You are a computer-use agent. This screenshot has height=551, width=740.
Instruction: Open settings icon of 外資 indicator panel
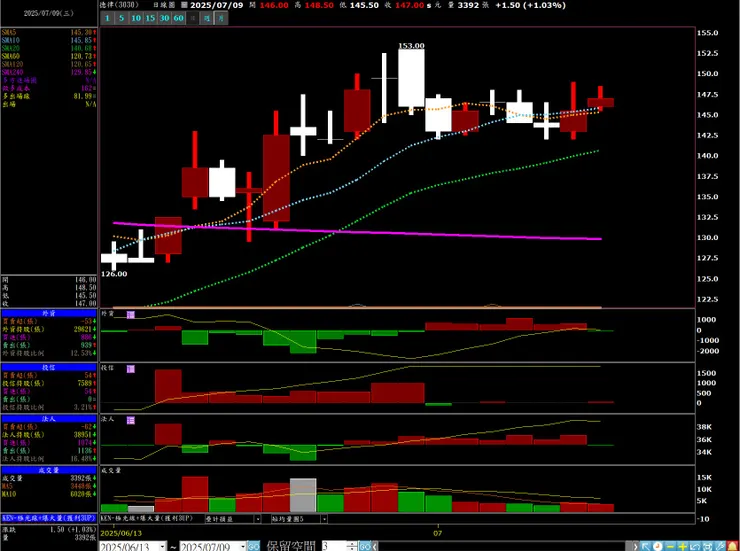131,315
